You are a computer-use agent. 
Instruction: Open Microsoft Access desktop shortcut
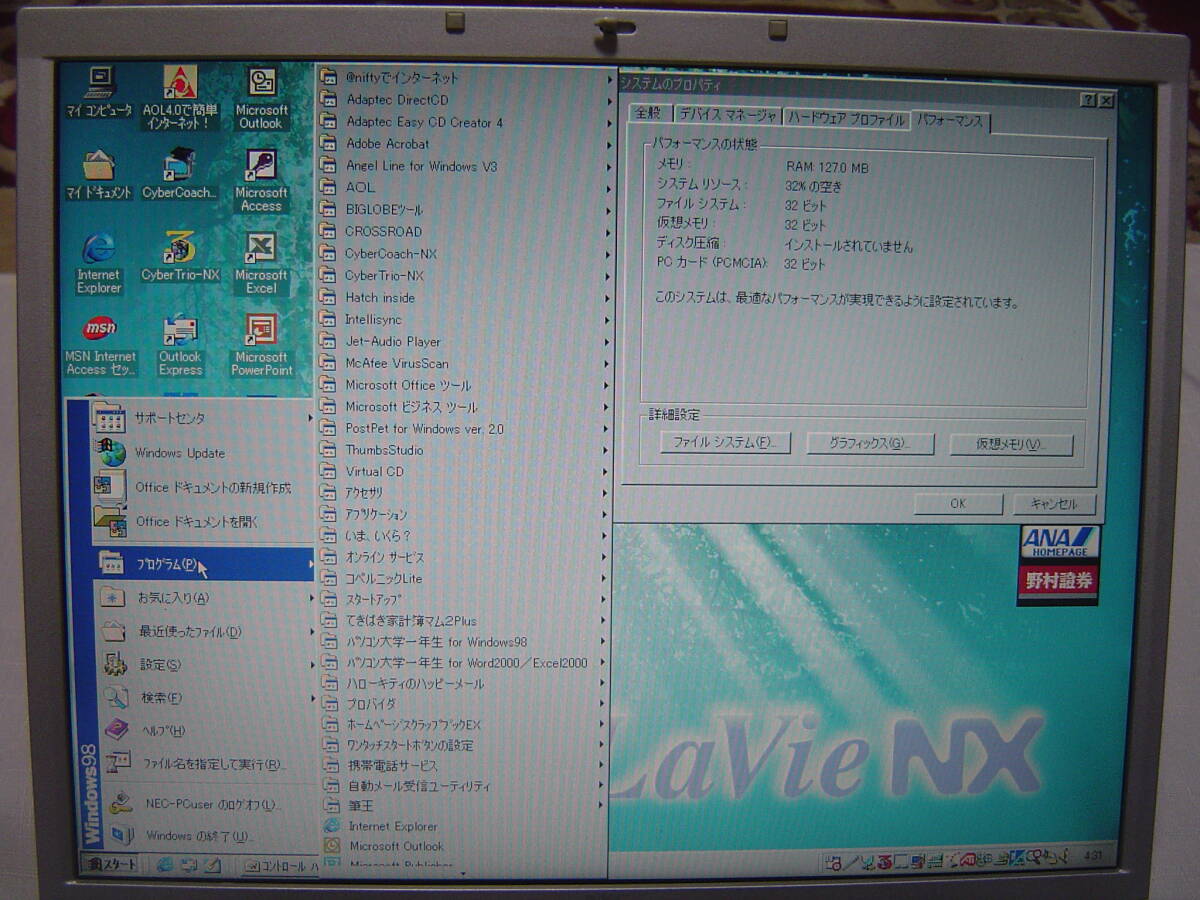tap(261, 181)
